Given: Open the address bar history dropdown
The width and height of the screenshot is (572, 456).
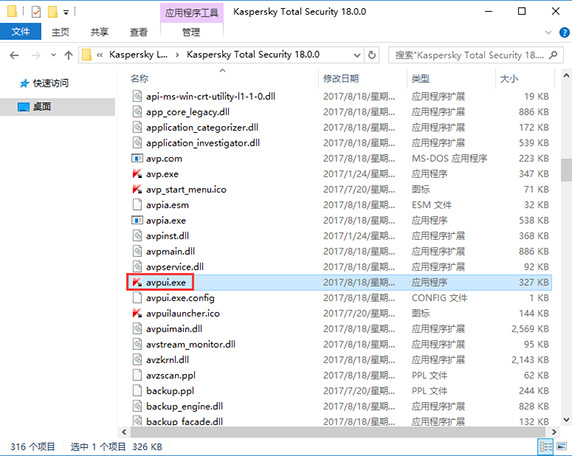Looking at the screenshot, I should click(357, 55).
